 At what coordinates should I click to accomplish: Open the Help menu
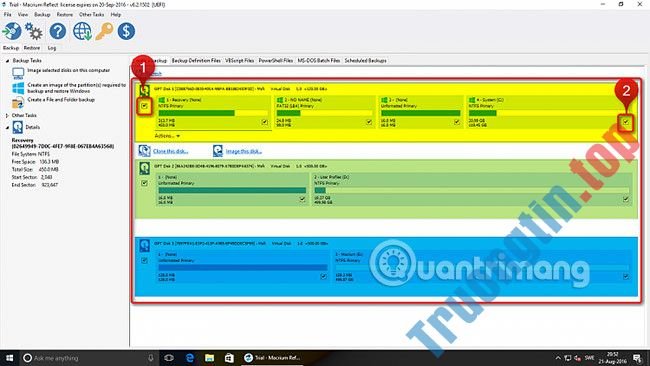point(116,15)
